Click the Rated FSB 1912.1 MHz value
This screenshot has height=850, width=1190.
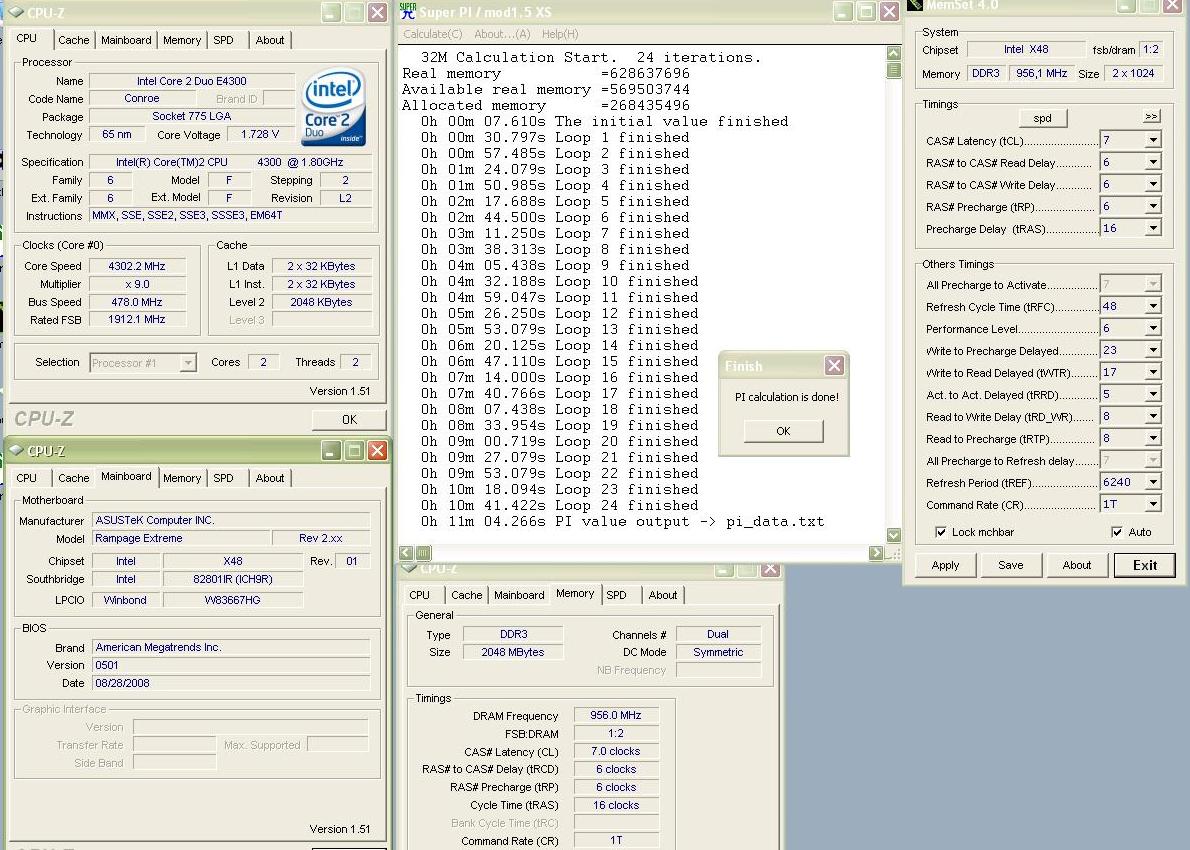137,320
